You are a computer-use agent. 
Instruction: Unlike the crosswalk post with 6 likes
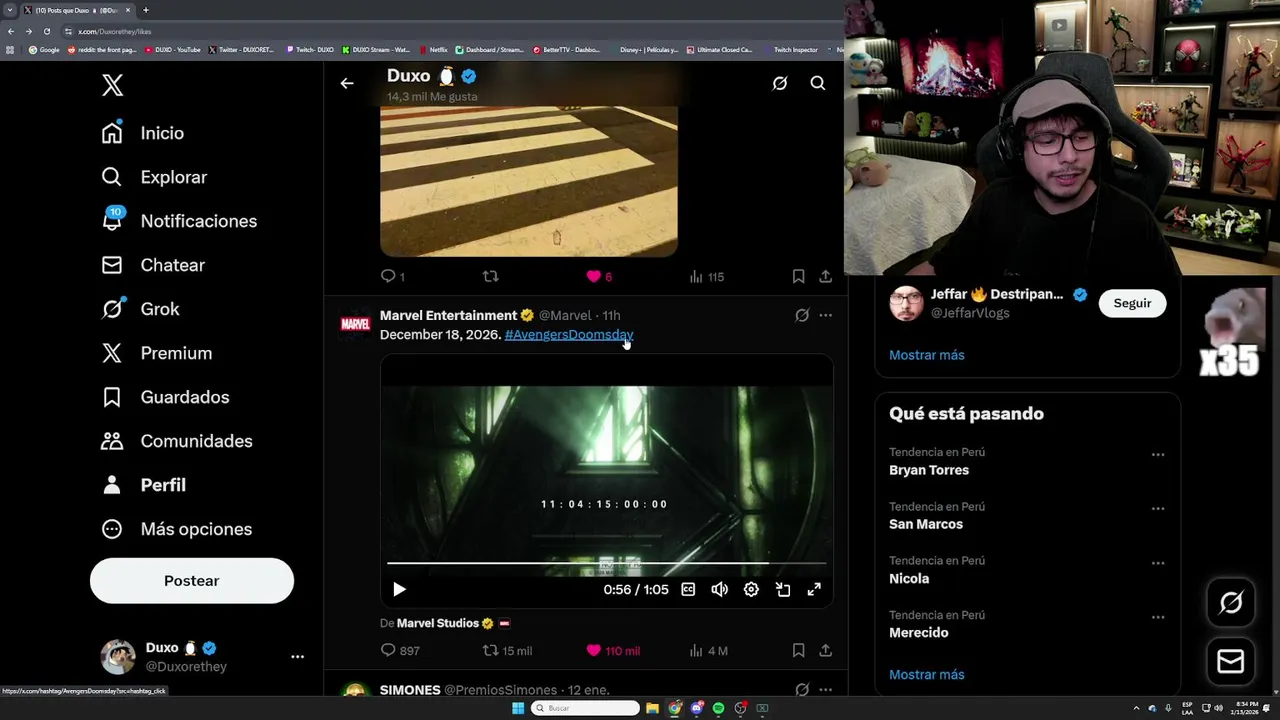pos(599,276)
